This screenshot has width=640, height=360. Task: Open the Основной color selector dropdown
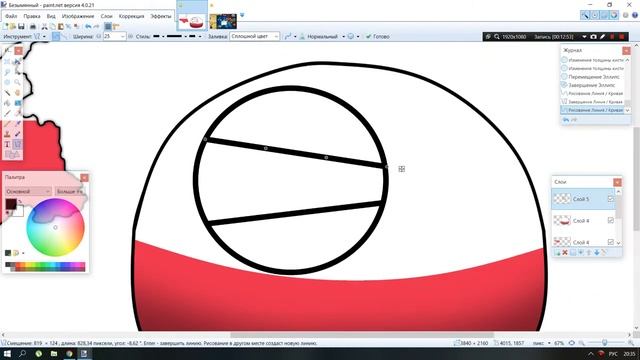(x=28, y=191)
